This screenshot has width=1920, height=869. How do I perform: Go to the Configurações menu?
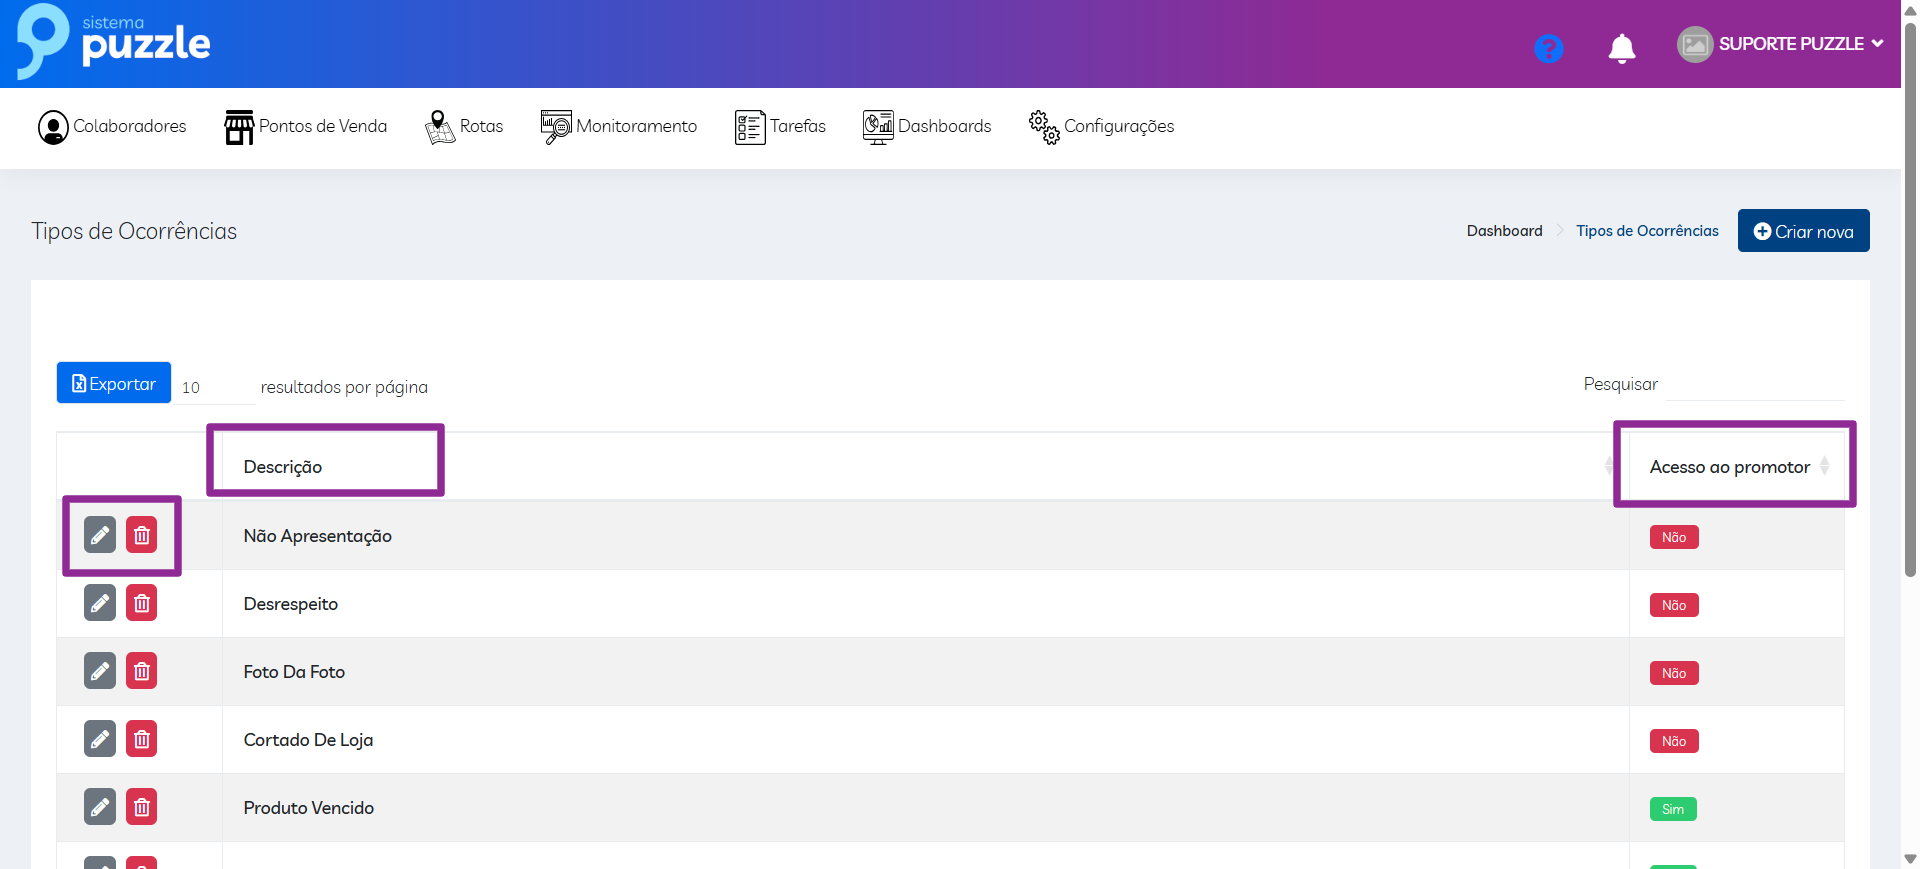[1101, 127]
